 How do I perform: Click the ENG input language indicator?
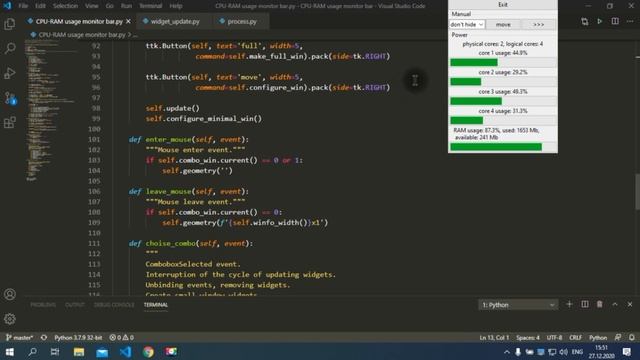(x=577, y=351)
